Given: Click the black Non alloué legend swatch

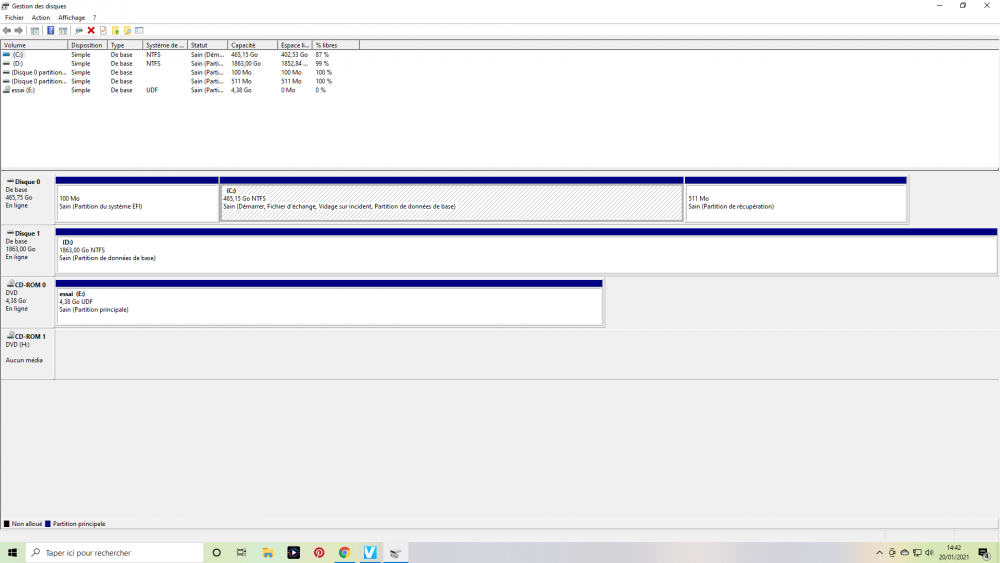Looking at the screenshot, I should point(7,523).
